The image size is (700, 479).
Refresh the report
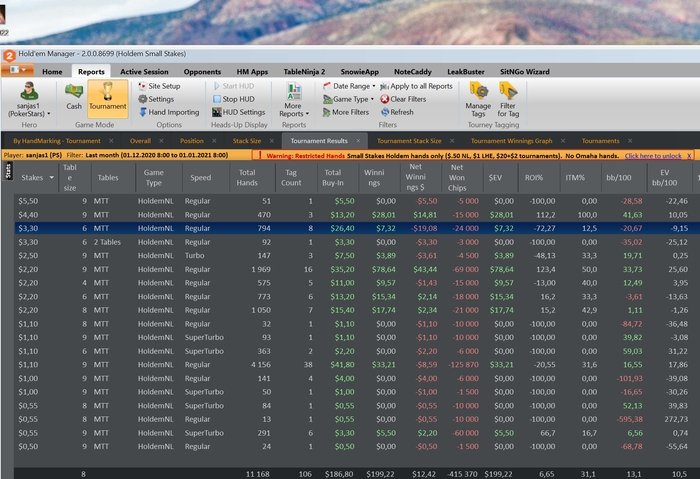[x=397, y=112]
